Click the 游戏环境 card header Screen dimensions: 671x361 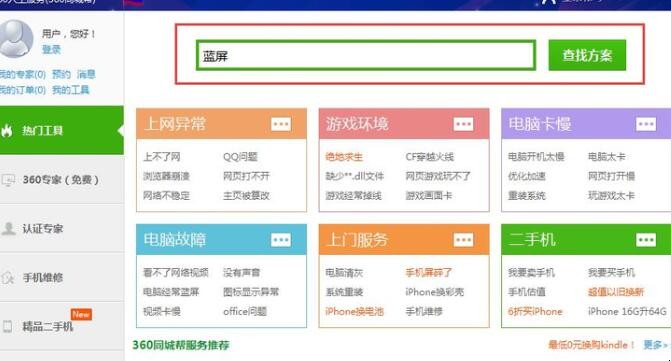404,124
